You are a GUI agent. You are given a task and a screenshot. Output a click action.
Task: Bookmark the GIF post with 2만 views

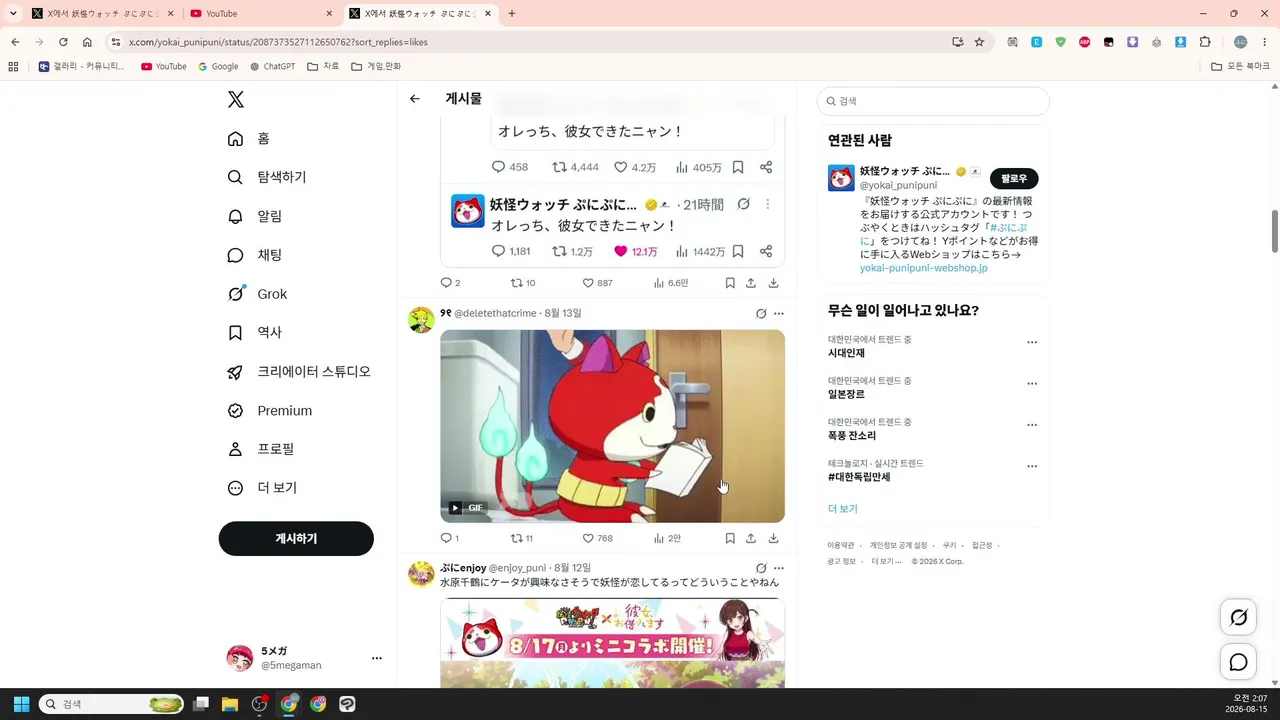730,538
